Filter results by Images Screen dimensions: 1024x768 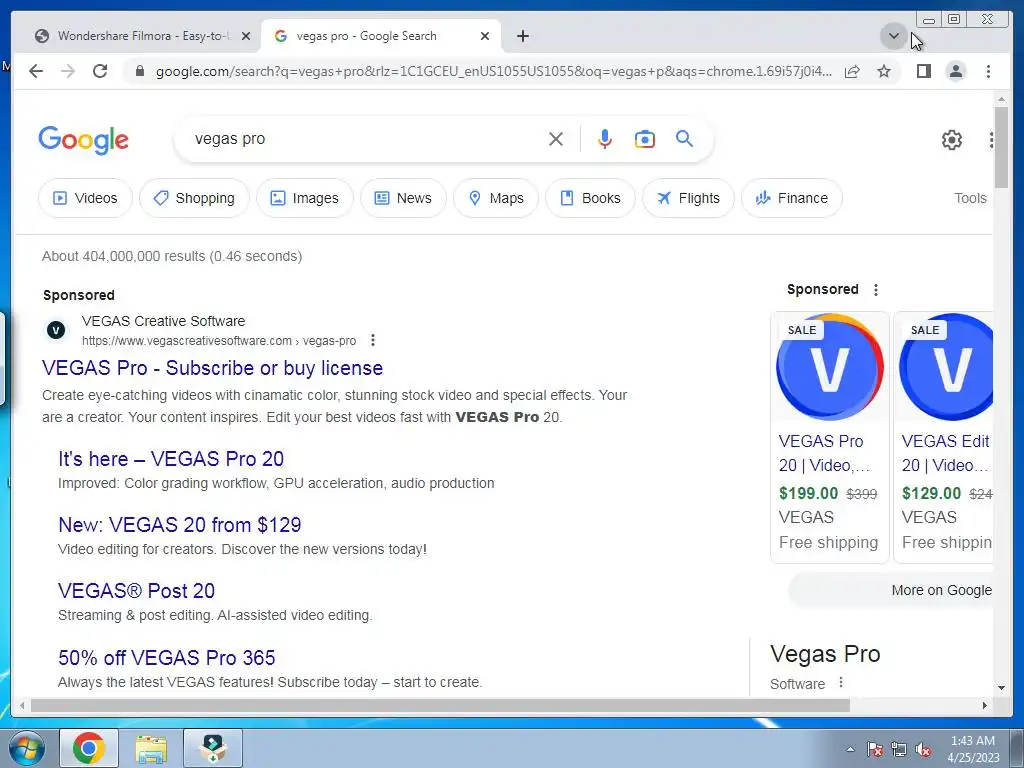[305, 198]
